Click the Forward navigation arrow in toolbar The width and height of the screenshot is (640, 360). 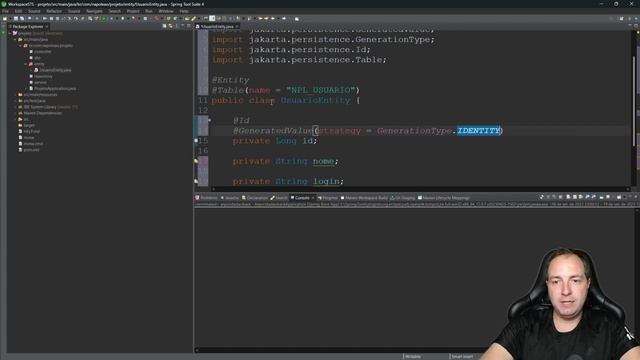[284, 18]
